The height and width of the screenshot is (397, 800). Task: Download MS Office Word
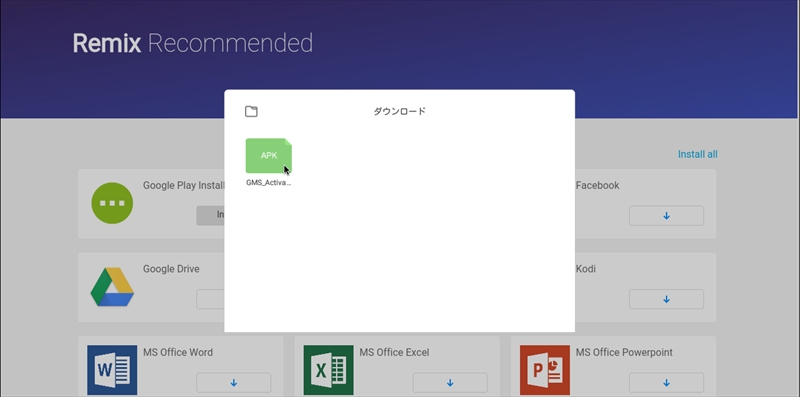click(234, 383)
